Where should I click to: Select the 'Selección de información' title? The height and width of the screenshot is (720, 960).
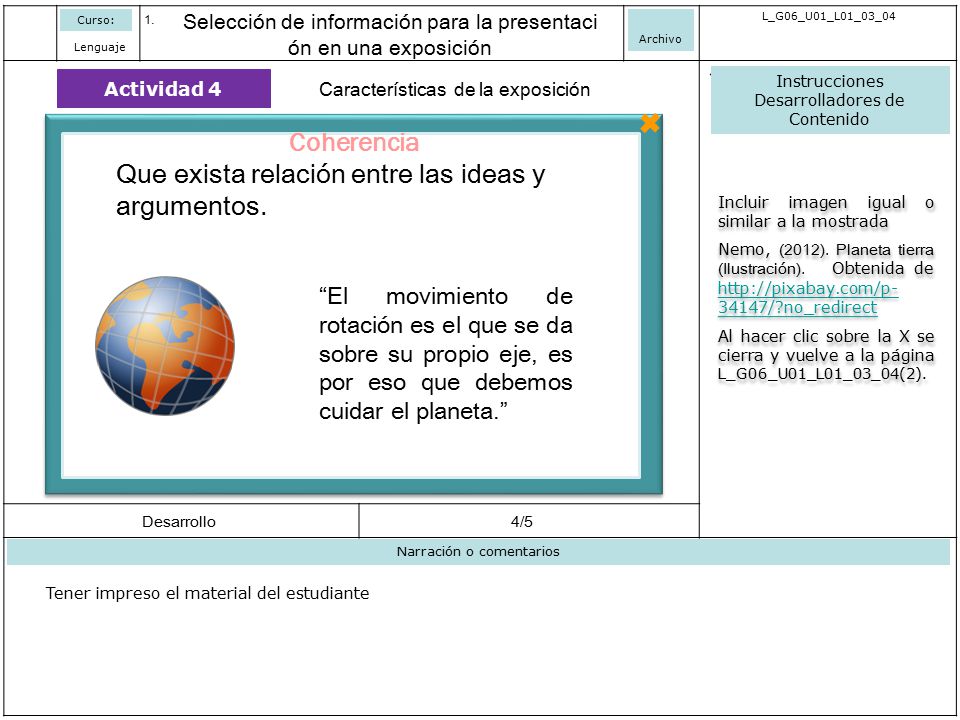[390, 34]
